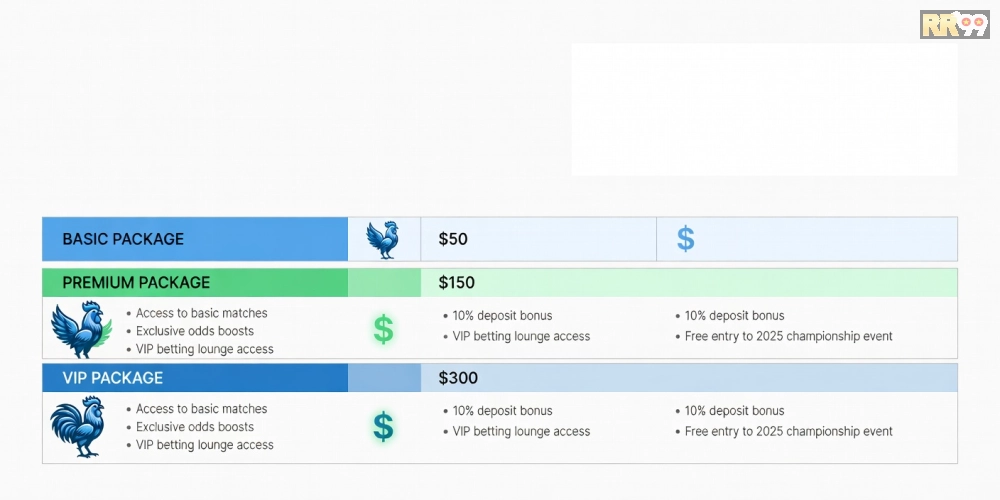Click the Premium Package rooster with green wings

81,329
